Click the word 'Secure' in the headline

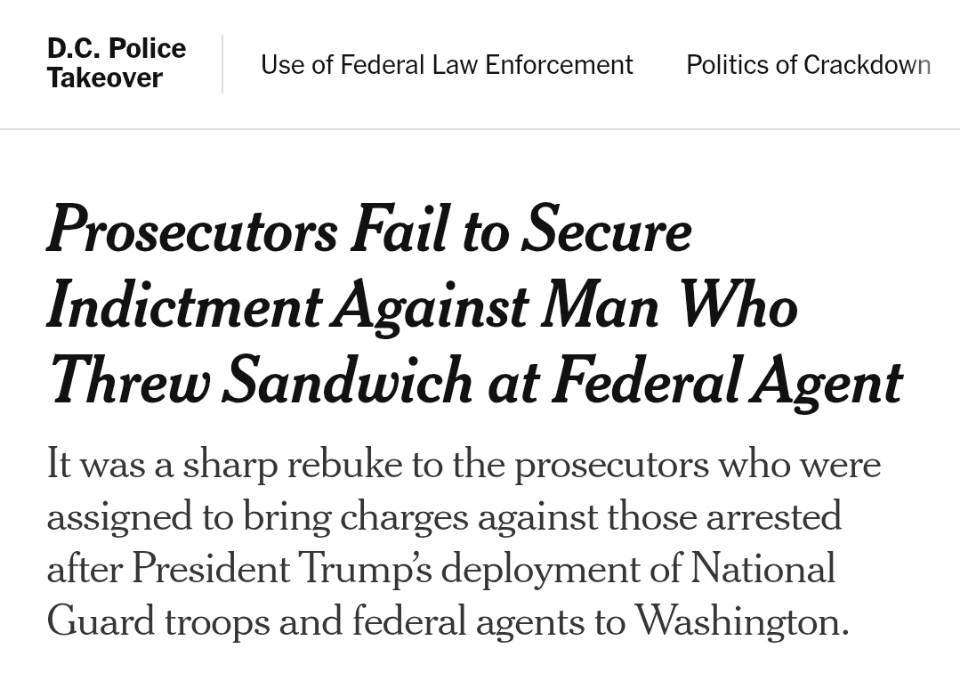coord(606,228)
